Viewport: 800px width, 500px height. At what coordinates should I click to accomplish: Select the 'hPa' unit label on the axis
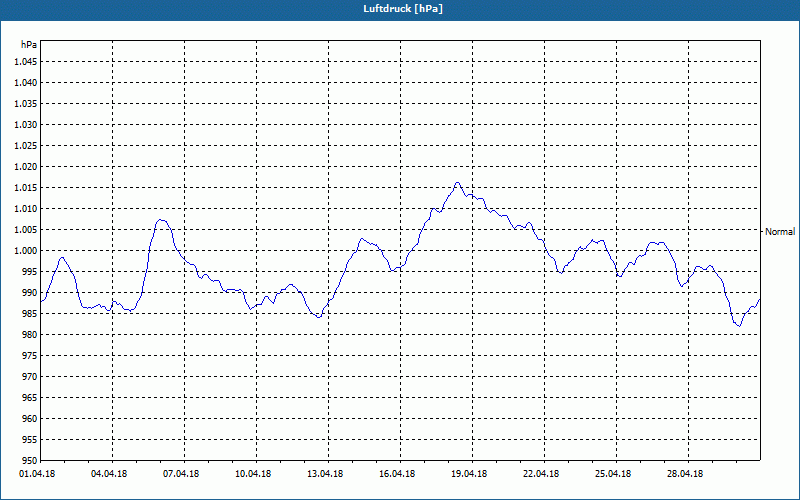point(29,45)
